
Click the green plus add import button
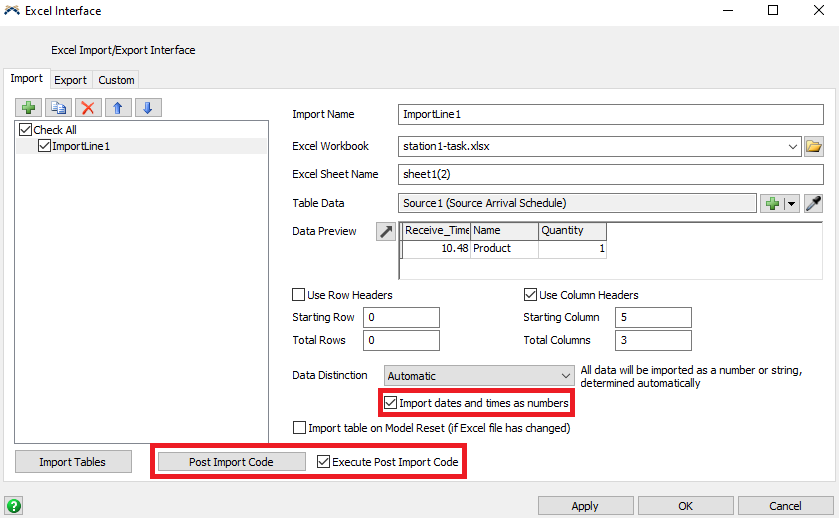pyautogui.click(x=29, y=108)
